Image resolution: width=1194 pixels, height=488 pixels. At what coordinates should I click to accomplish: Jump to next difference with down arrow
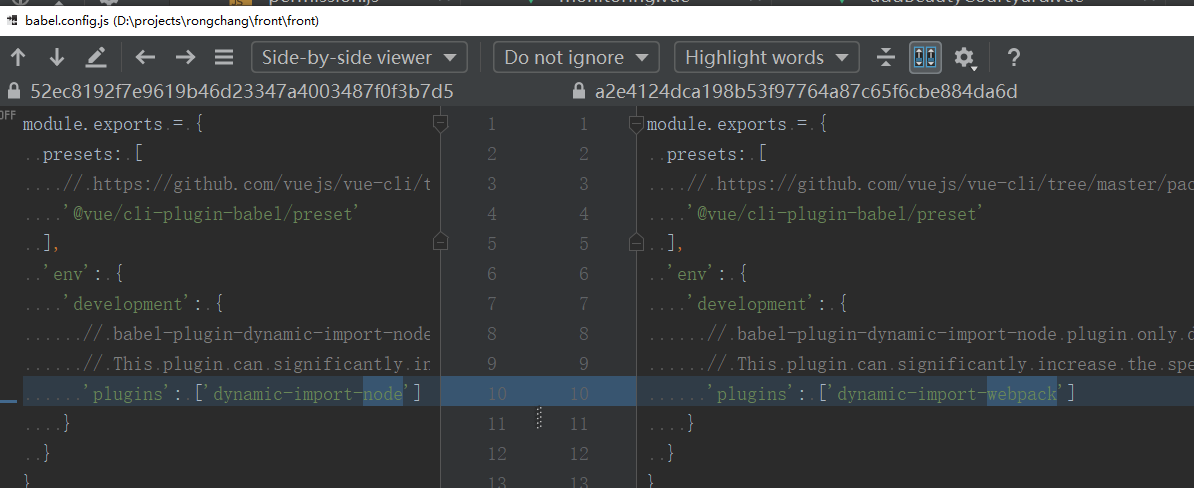pyautogui.click(x=57, y=57)
